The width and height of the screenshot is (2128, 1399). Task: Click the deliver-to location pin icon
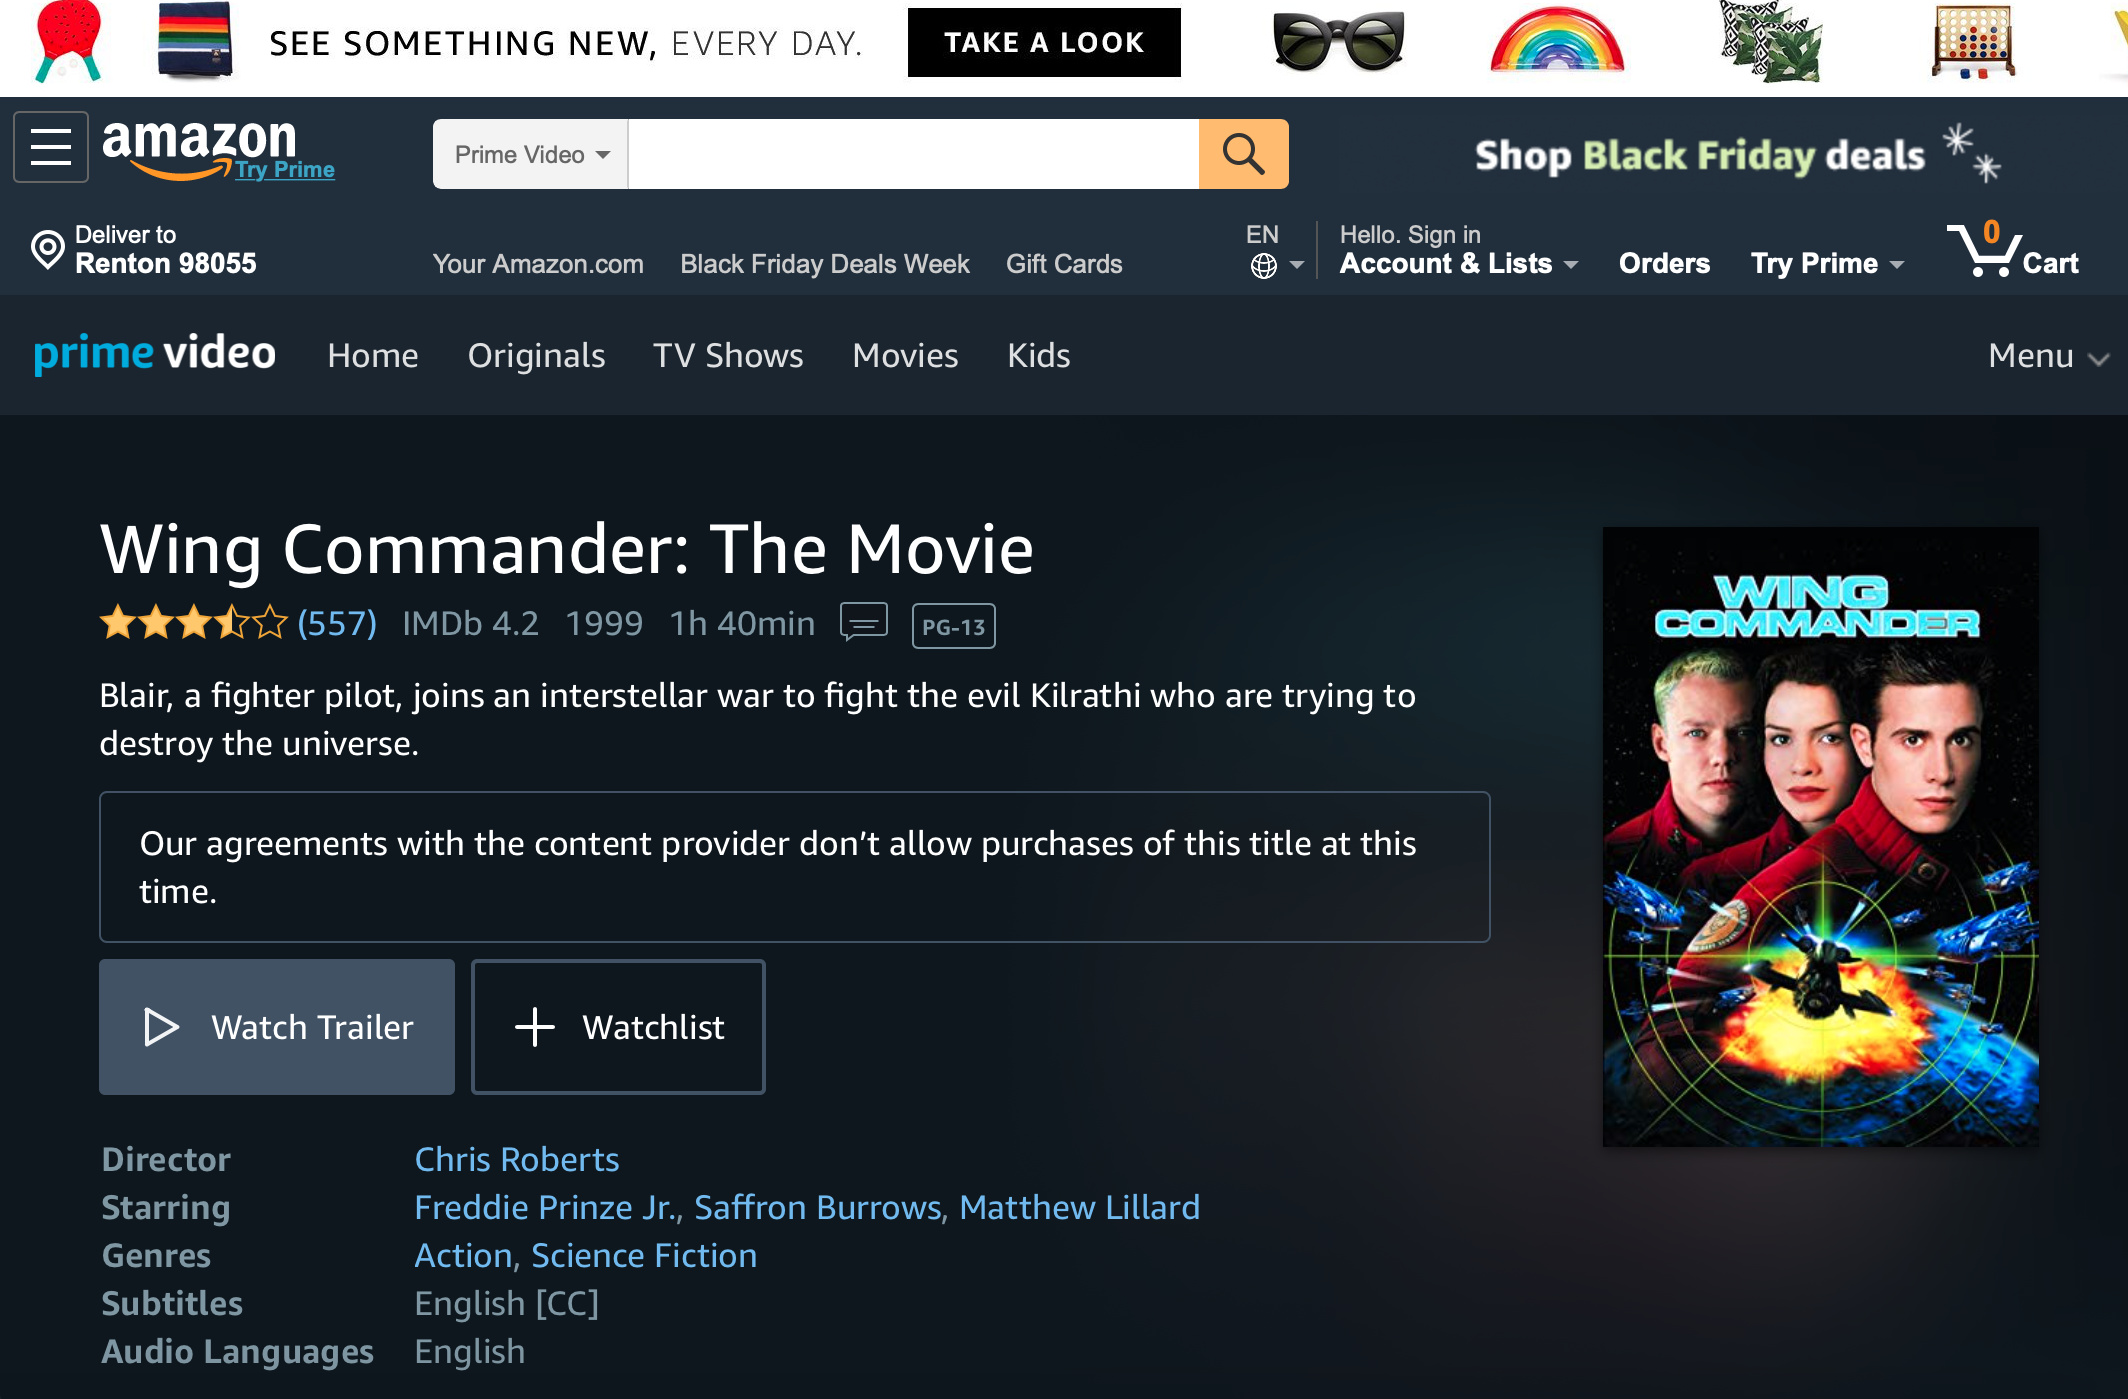[x=47, y=250]
